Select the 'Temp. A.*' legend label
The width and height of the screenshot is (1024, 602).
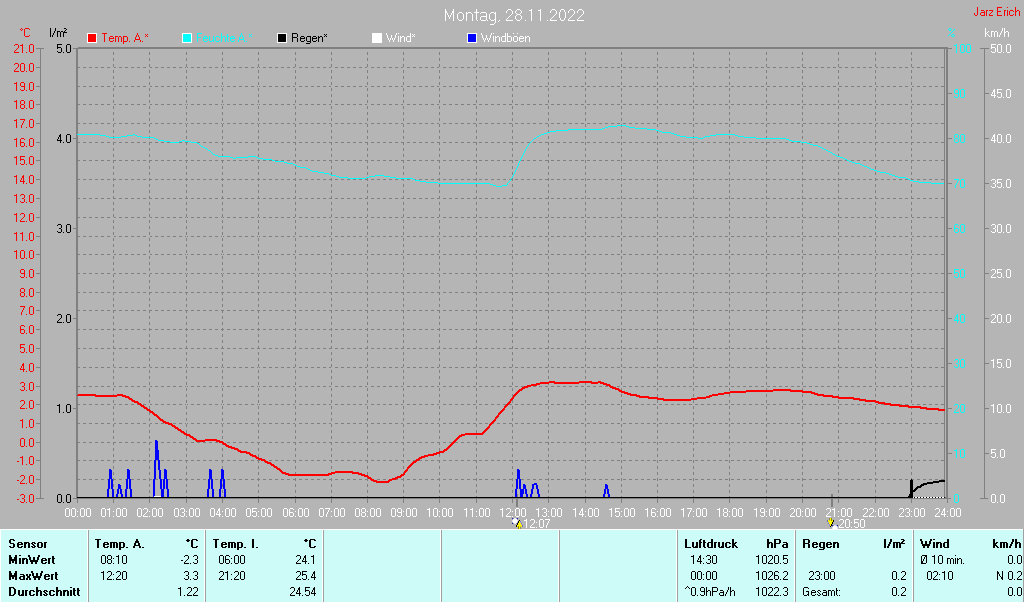pyautogui.click(x=125, y=39)
